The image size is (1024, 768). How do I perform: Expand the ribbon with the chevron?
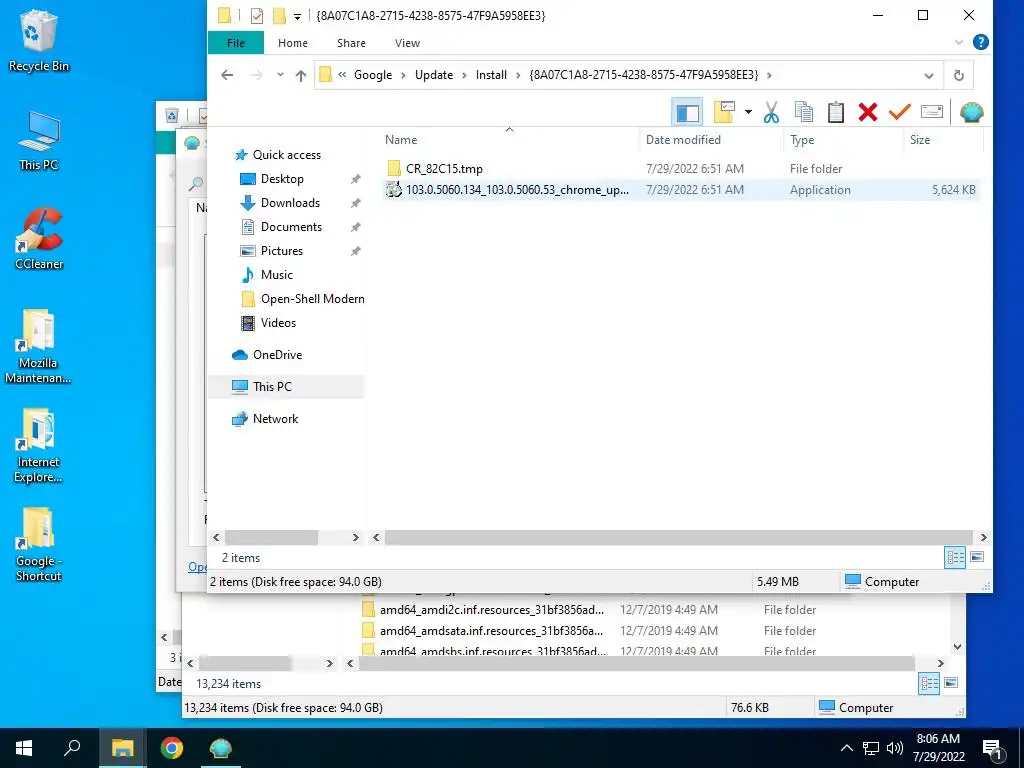[x=959, y=42]
